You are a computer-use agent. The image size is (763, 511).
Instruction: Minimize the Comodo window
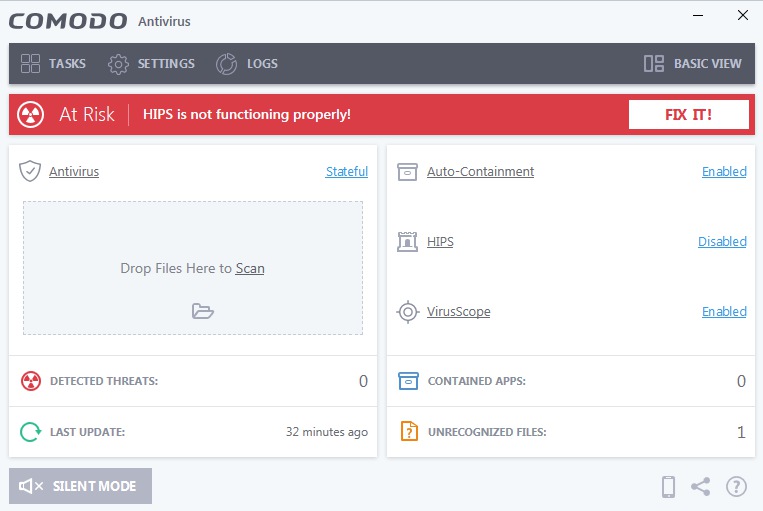(x=698, y=16)
